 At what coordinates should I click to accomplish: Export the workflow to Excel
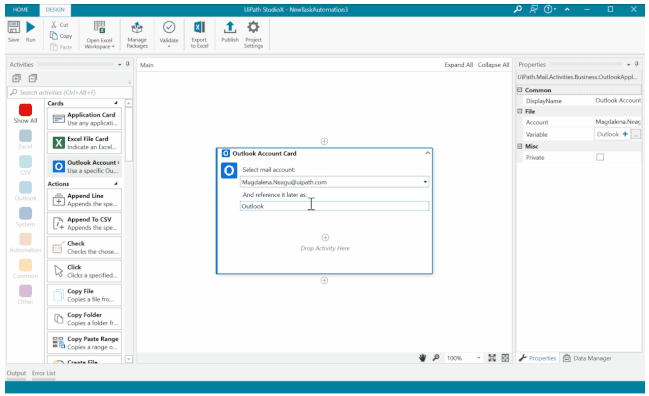coord(199,35)
